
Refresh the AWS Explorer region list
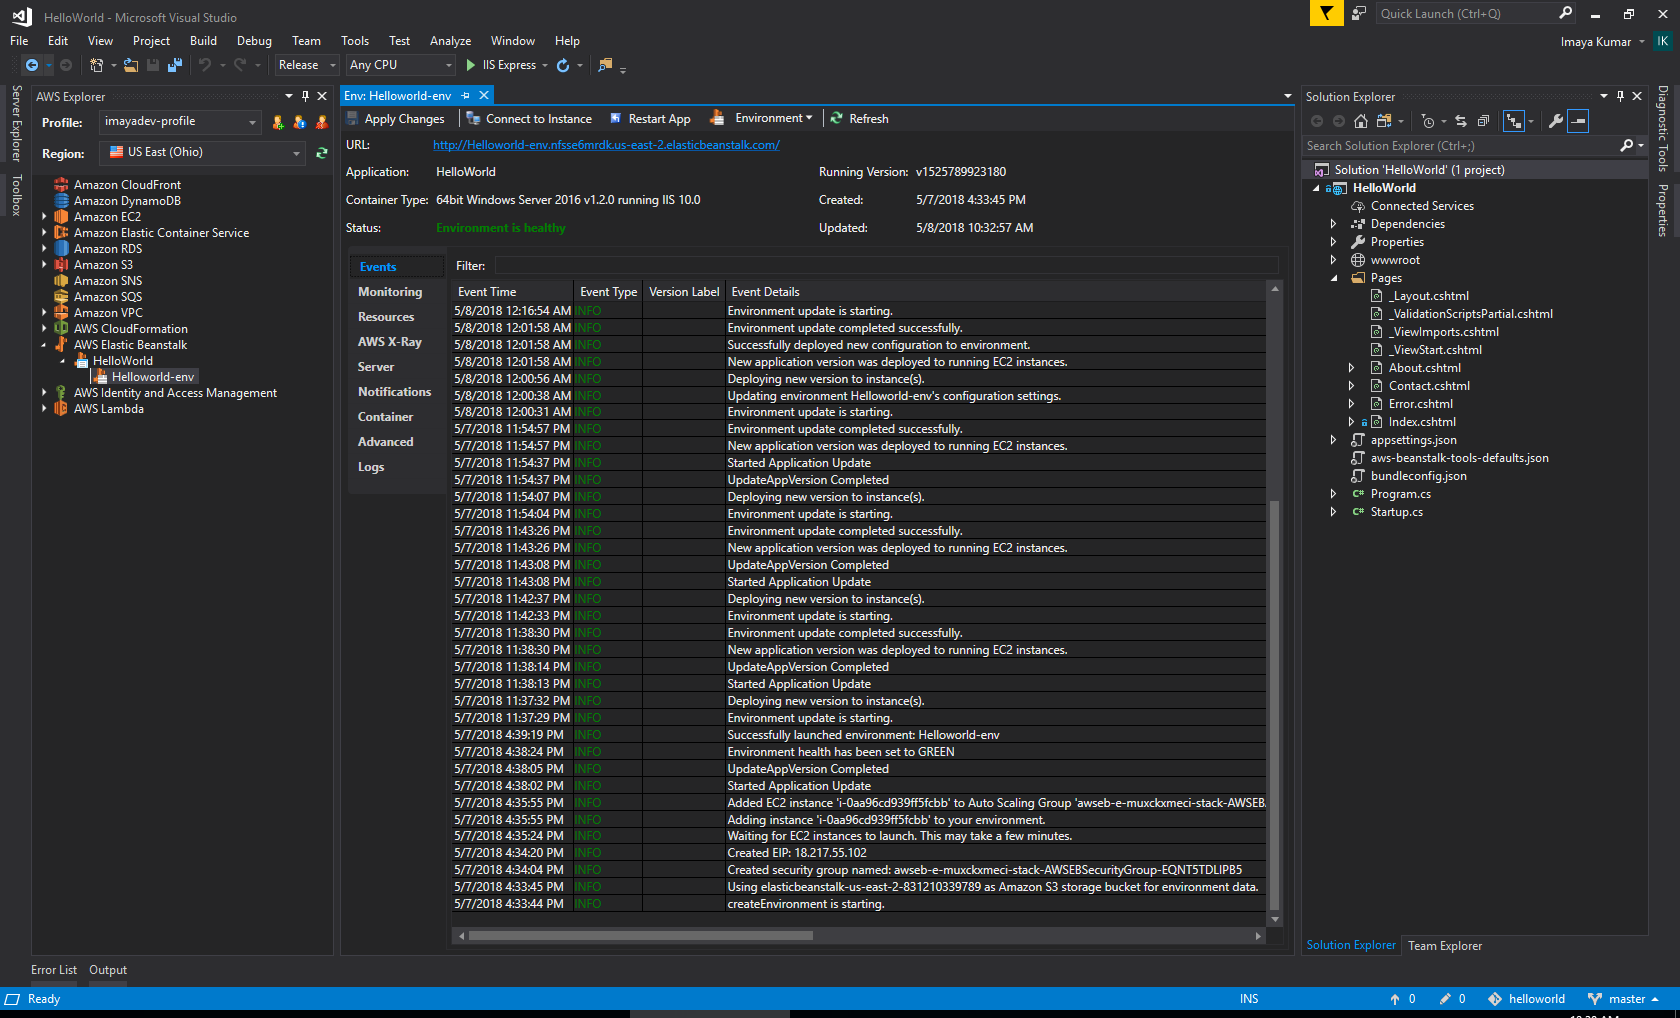322,153
